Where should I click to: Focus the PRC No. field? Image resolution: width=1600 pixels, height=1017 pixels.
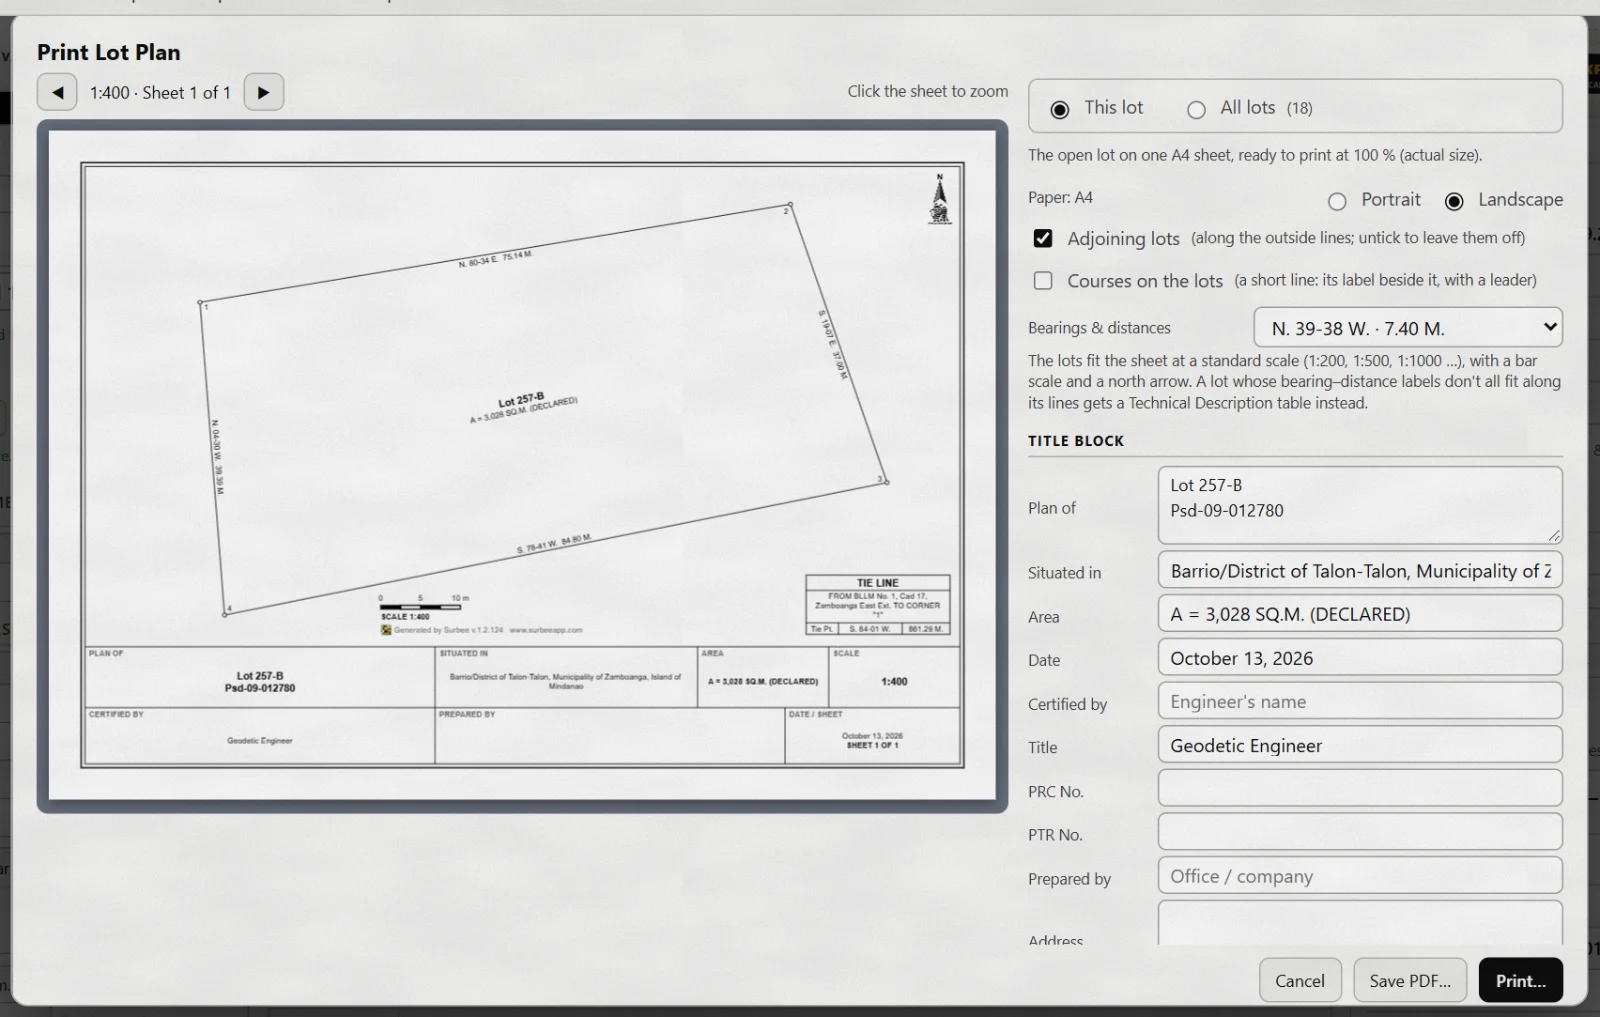point(1360,788)
